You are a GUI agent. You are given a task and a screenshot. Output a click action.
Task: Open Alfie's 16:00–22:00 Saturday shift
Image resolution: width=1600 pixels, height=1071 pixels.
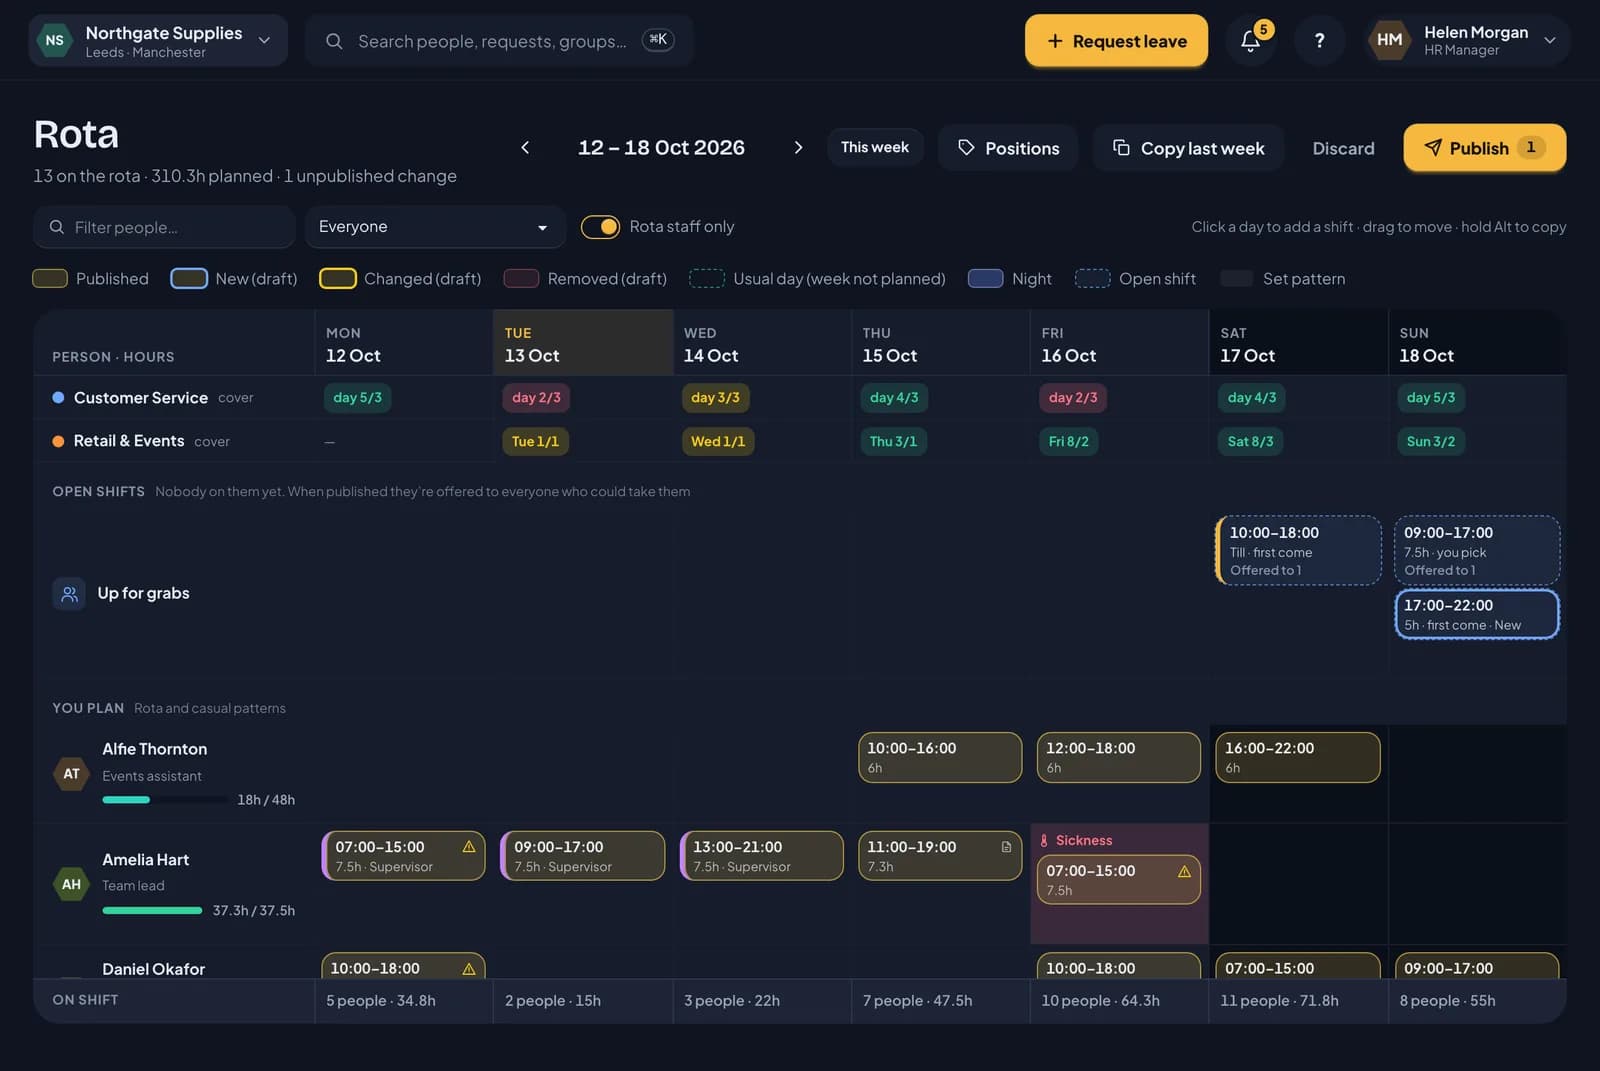(1297, 757)
